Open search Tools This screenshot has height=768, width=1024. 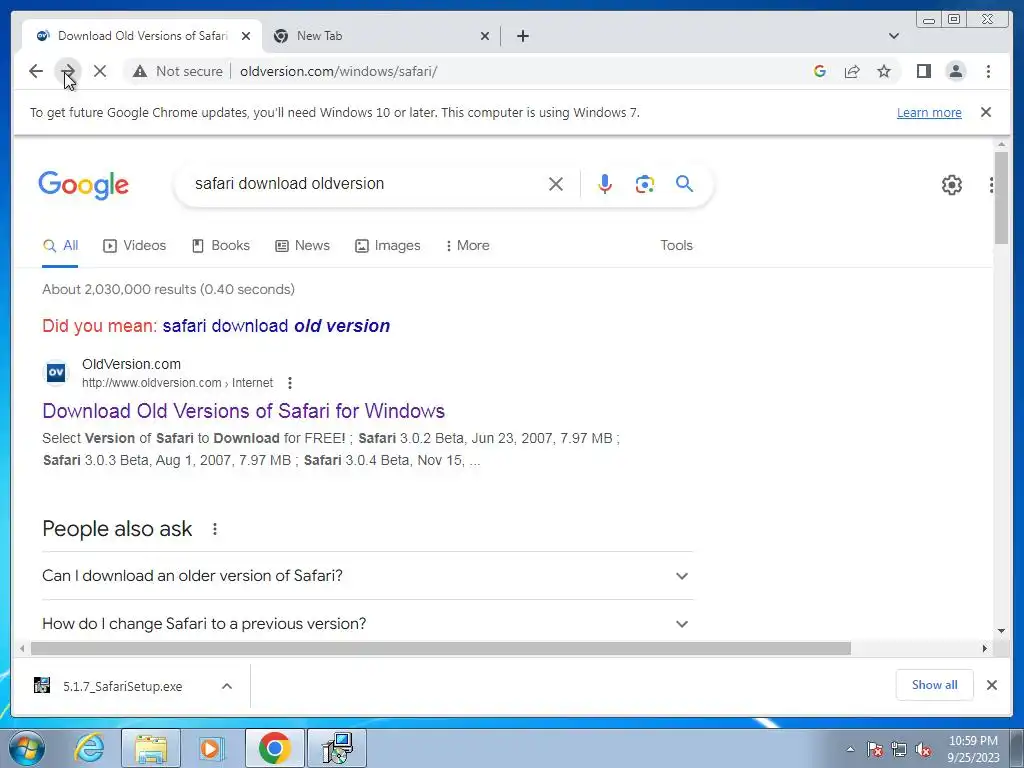coord(676,246)
